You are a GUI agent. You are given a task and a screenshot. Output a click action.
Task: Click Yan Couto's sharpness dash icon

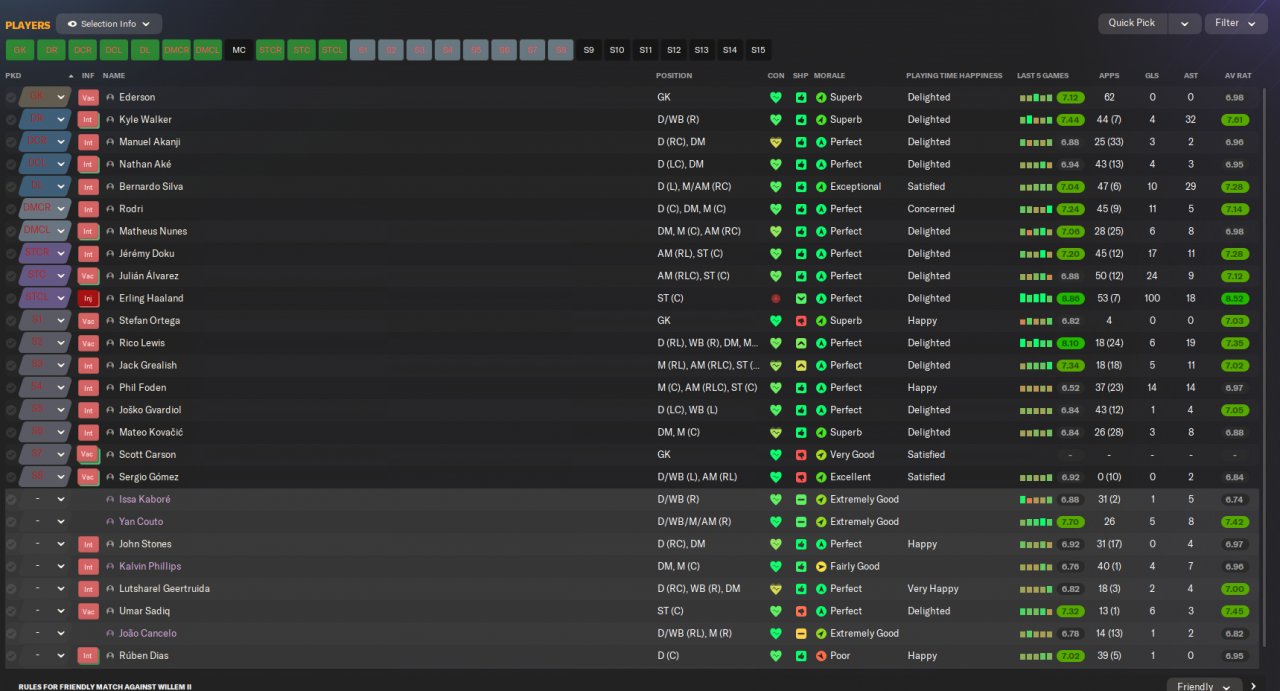[x=801, y=522]
